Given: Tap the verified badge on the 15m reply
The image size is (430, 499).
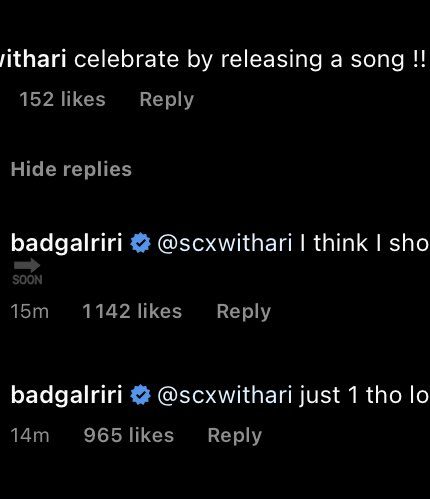Looking at the screenshot, I should (140, 243).
